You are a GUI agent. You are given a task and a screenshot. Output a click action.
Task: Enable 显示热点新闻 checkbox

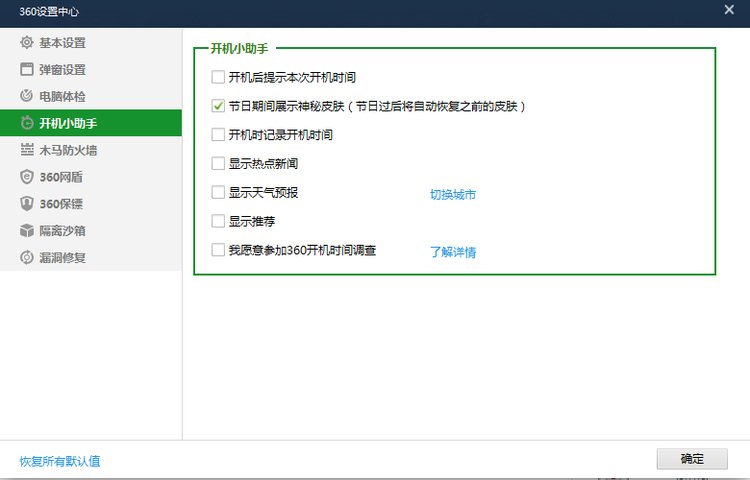[x=218, y=164]
